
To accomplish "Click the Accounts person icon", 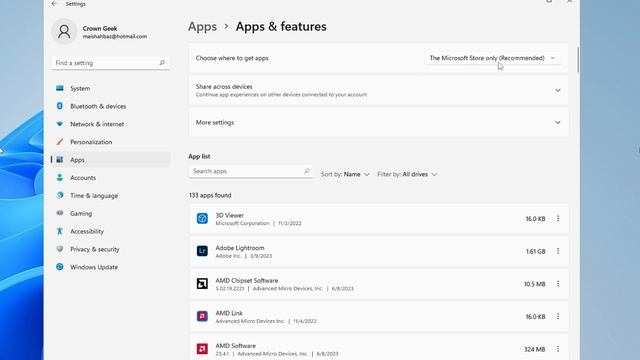I will click(x=60, y=178).
